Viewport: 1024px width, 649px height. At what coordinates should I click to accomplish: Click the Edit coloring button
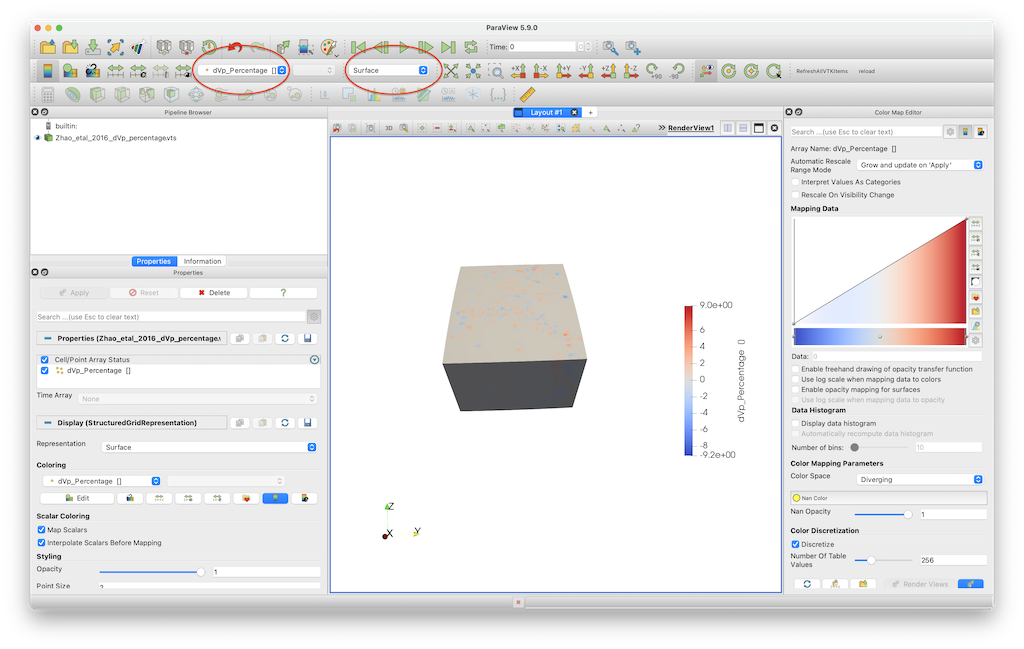pyautogui.click(x=75, y=497)
